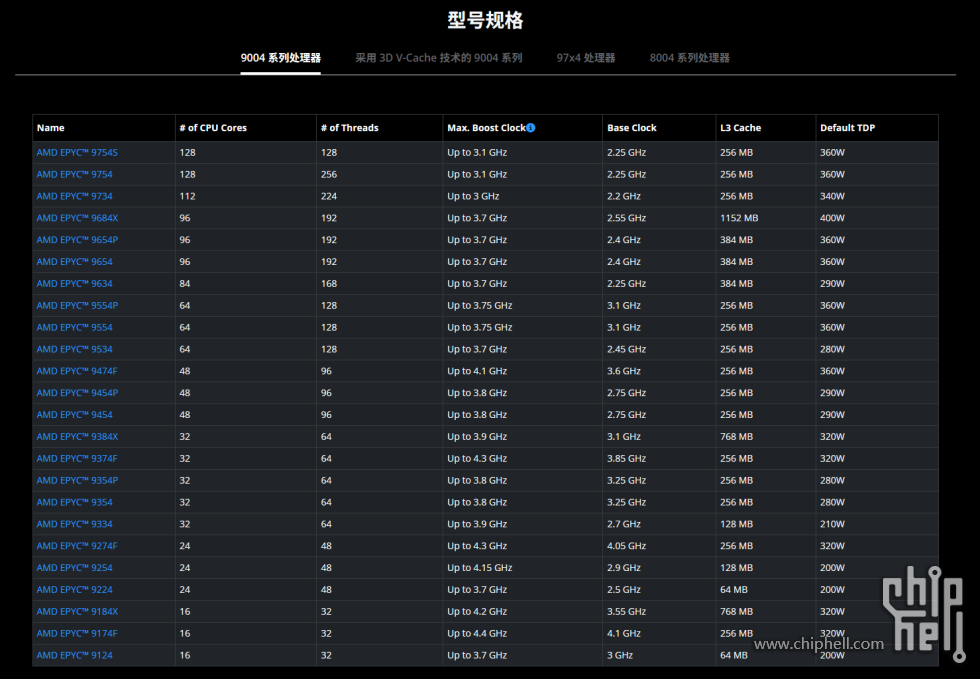Open the AMD EPYC 9334 link
The image size is (980, 679).
point(74,525)
